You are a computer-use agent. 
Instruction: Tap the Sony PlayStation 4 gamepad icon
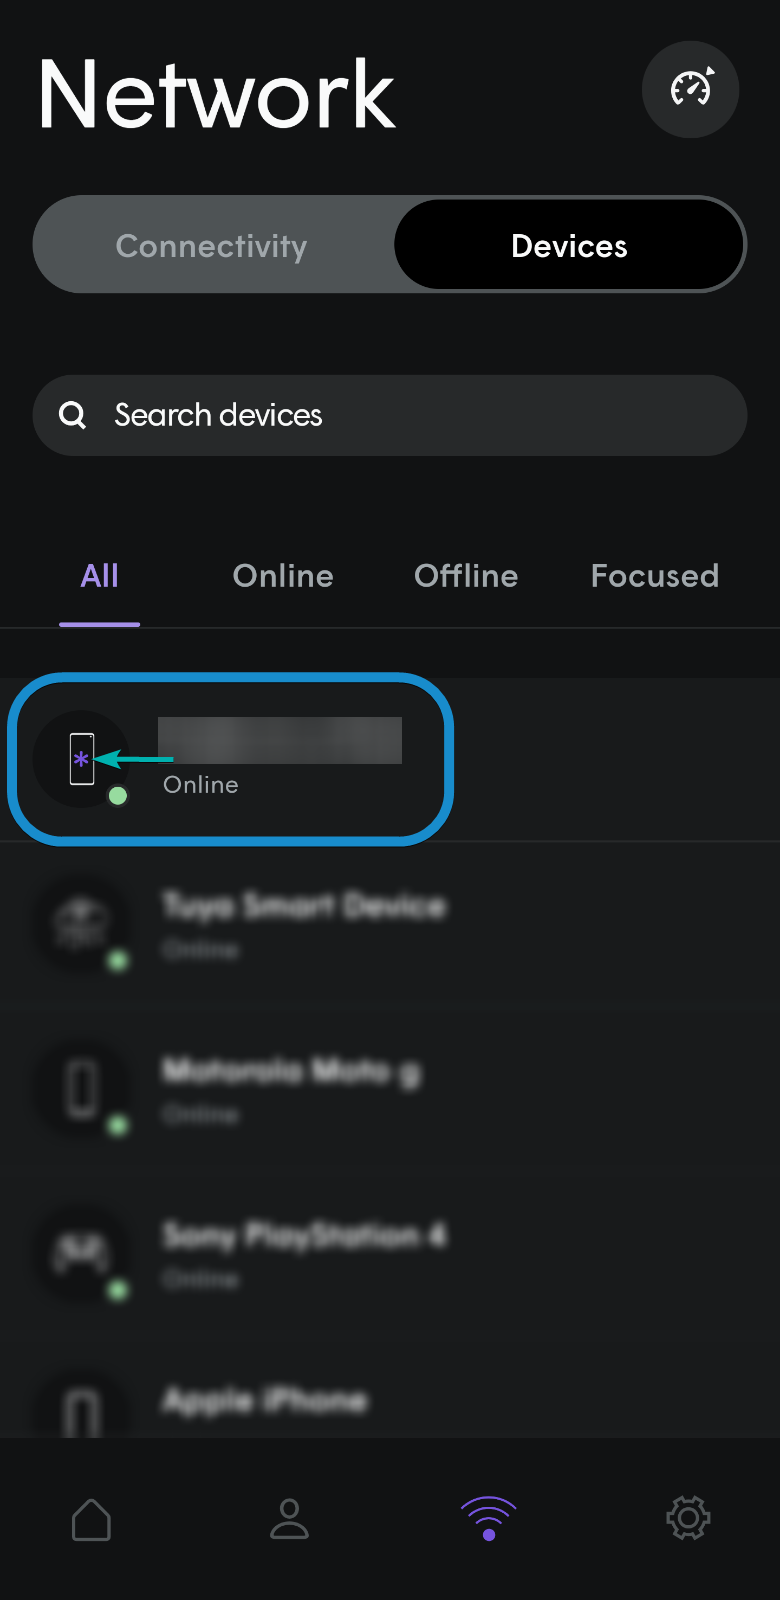pyautogui.click(x=82, y=1252)
